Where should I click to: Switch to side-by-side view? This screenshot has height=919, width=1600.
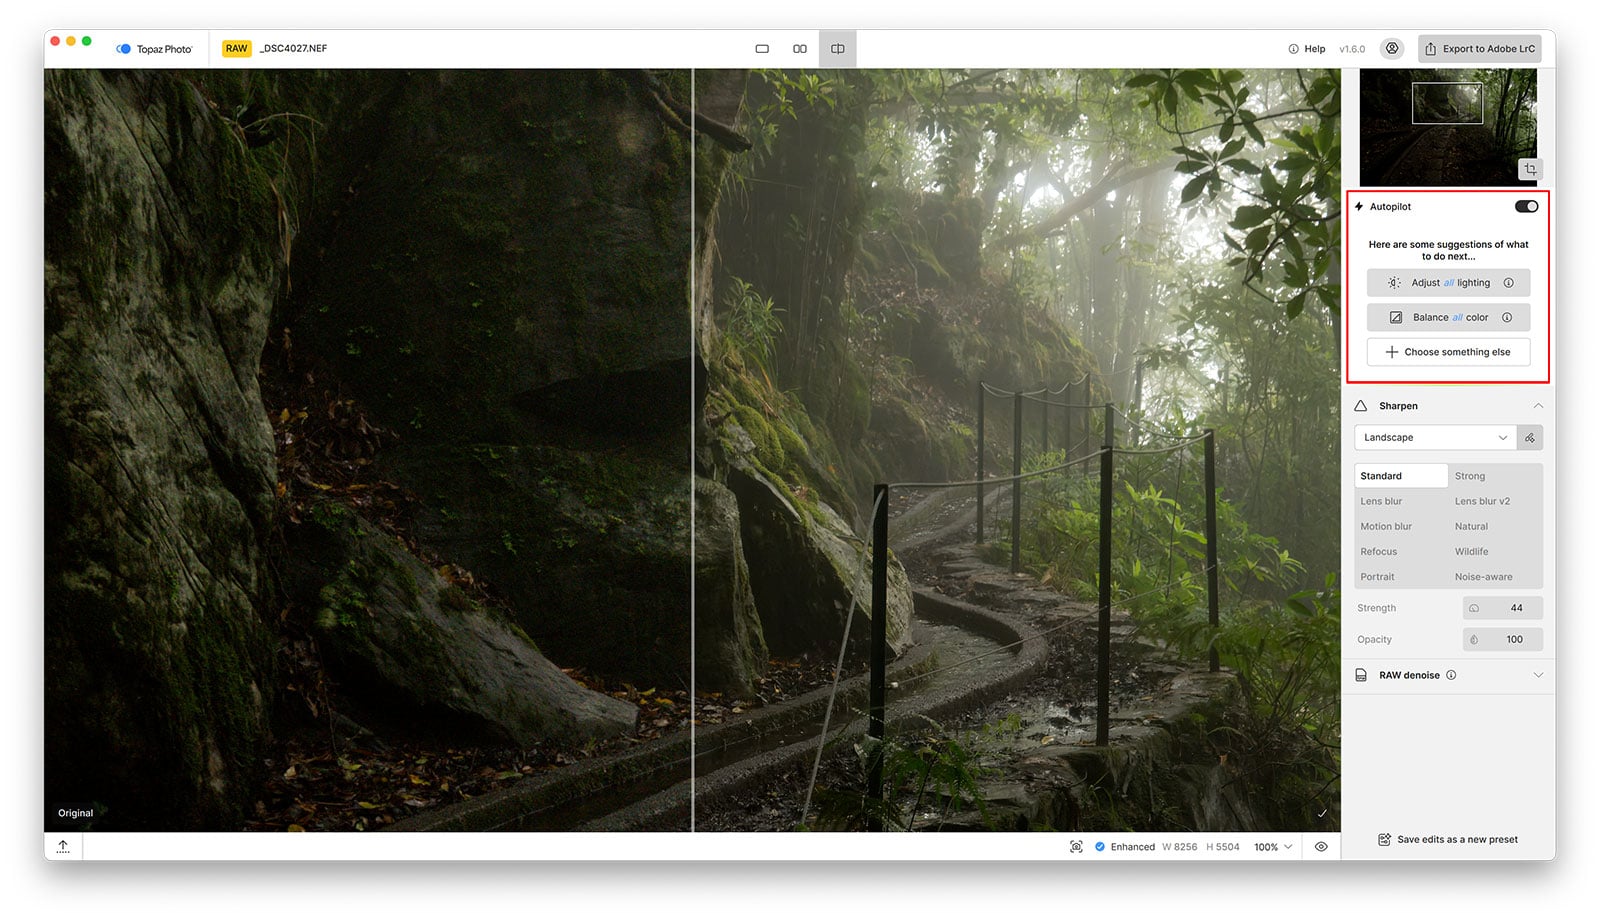pos(800,48)
